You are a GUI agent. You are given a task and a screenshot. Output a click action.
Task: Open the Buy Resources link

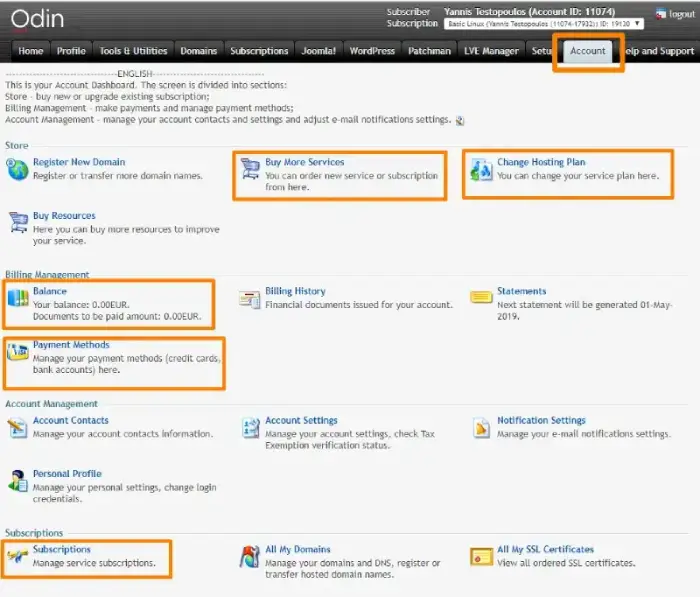(64, 216)
